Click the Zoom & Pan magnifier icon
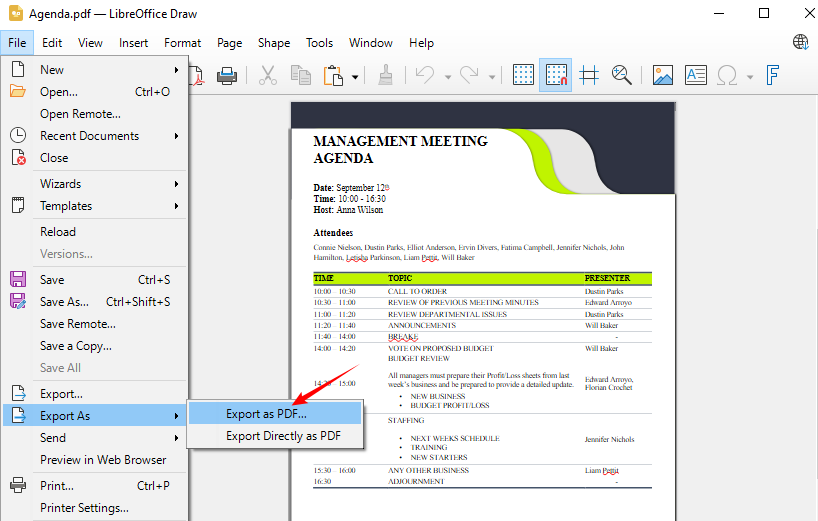This screenshot has width=818, height=521. point(621,75)
